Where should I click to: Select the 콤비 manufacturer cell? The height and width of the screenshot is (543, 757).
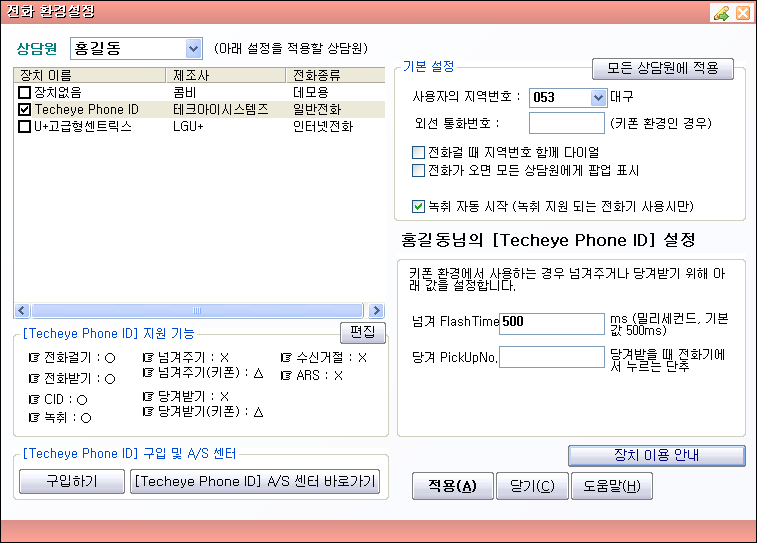185,92
